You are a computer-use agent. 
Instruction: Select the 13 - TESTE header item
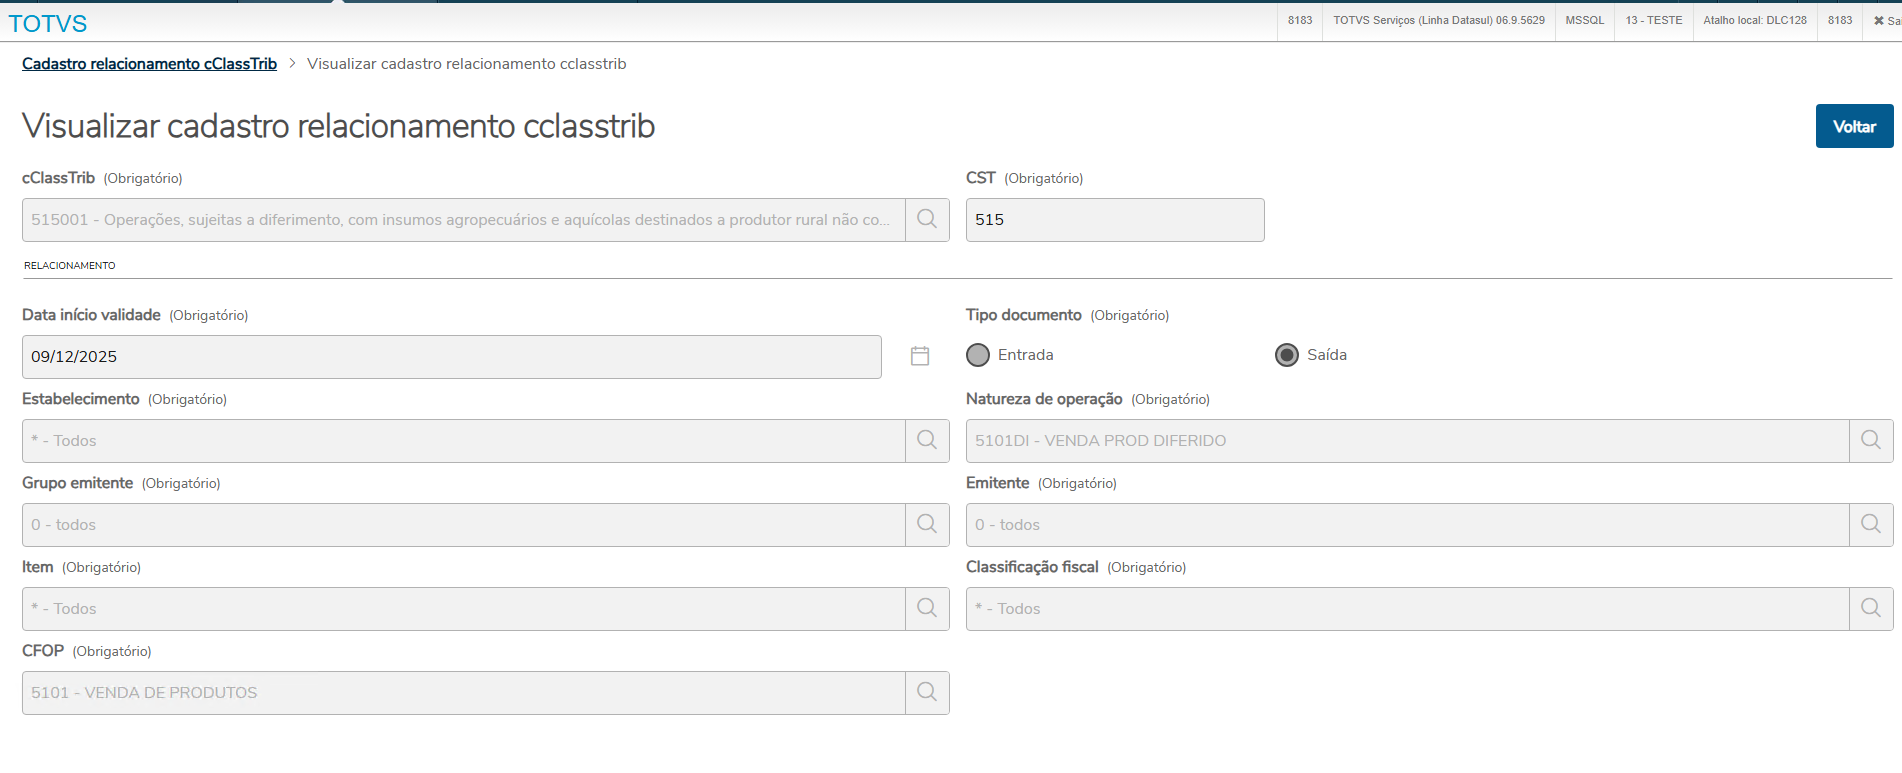[1653, 20]
